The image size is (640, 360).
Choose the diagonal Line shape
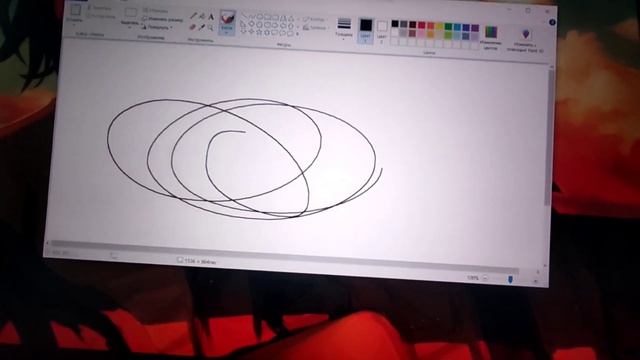[x=244, y=16]
